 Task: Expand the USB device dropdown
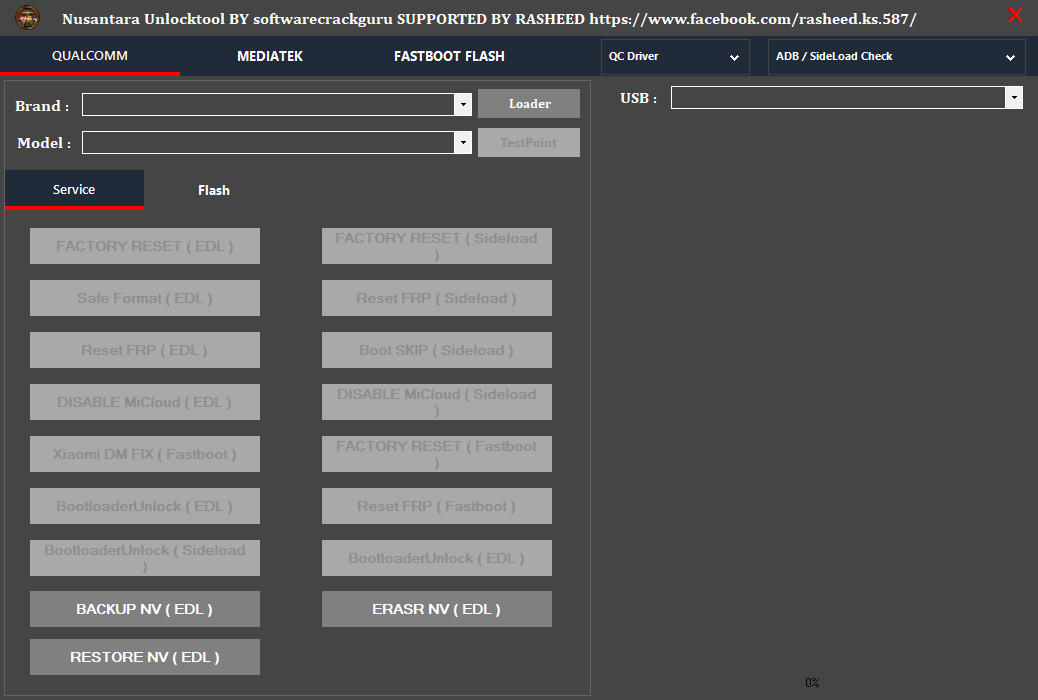coord(1014,97)
